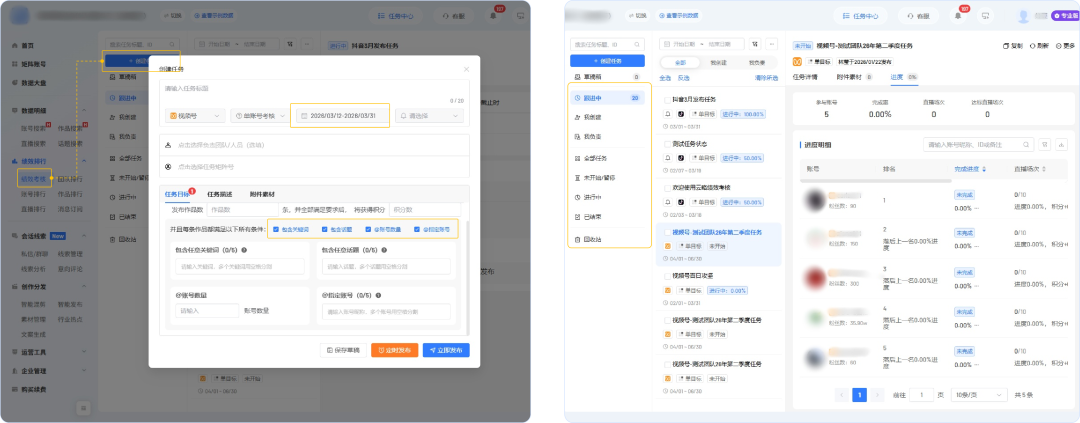Click the blue 立即发布 button

pyautogui.click(x=446, y=350)
